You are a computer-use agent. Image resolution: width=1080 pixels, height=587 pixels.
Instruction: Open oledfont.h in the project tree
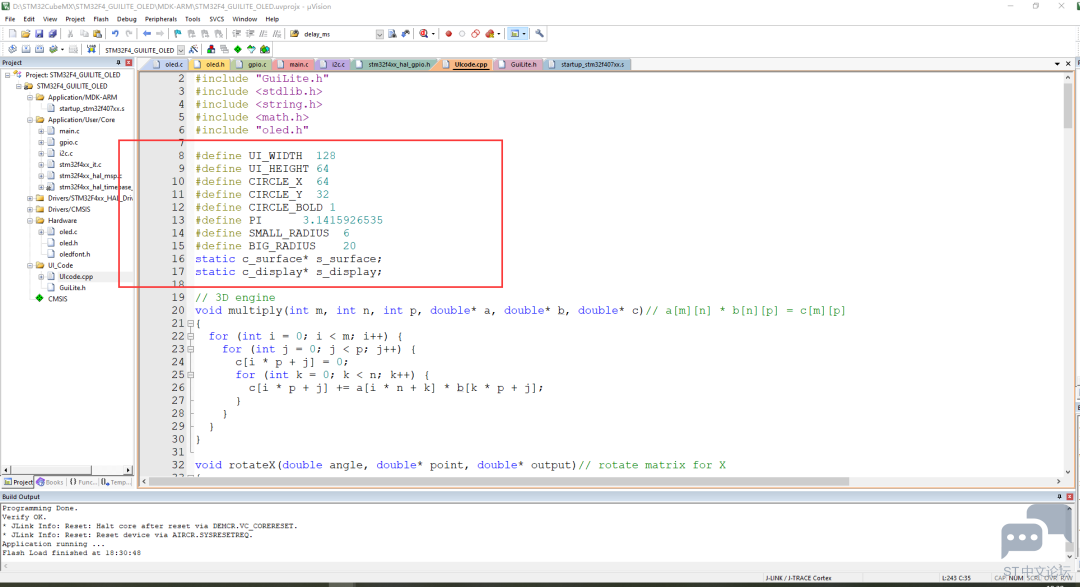tap(74, 254)
